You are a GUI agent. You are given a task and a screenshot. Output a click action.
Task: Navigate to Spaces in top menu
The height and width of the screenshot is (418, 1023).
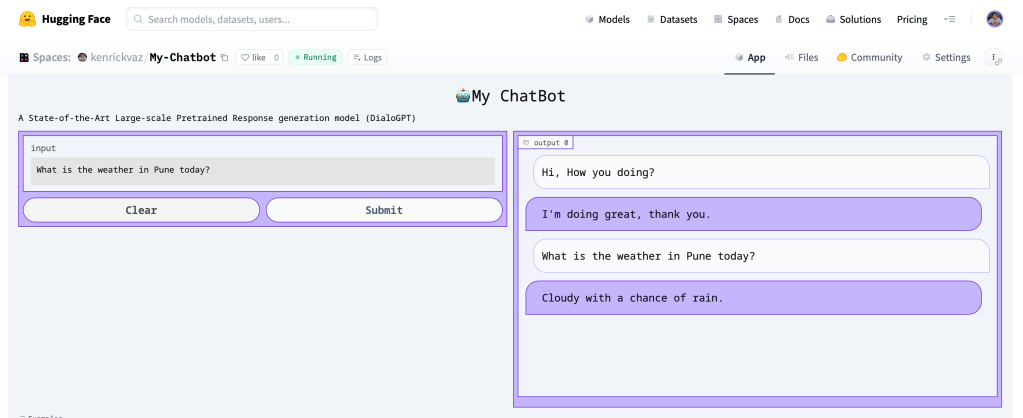(735, 19)
